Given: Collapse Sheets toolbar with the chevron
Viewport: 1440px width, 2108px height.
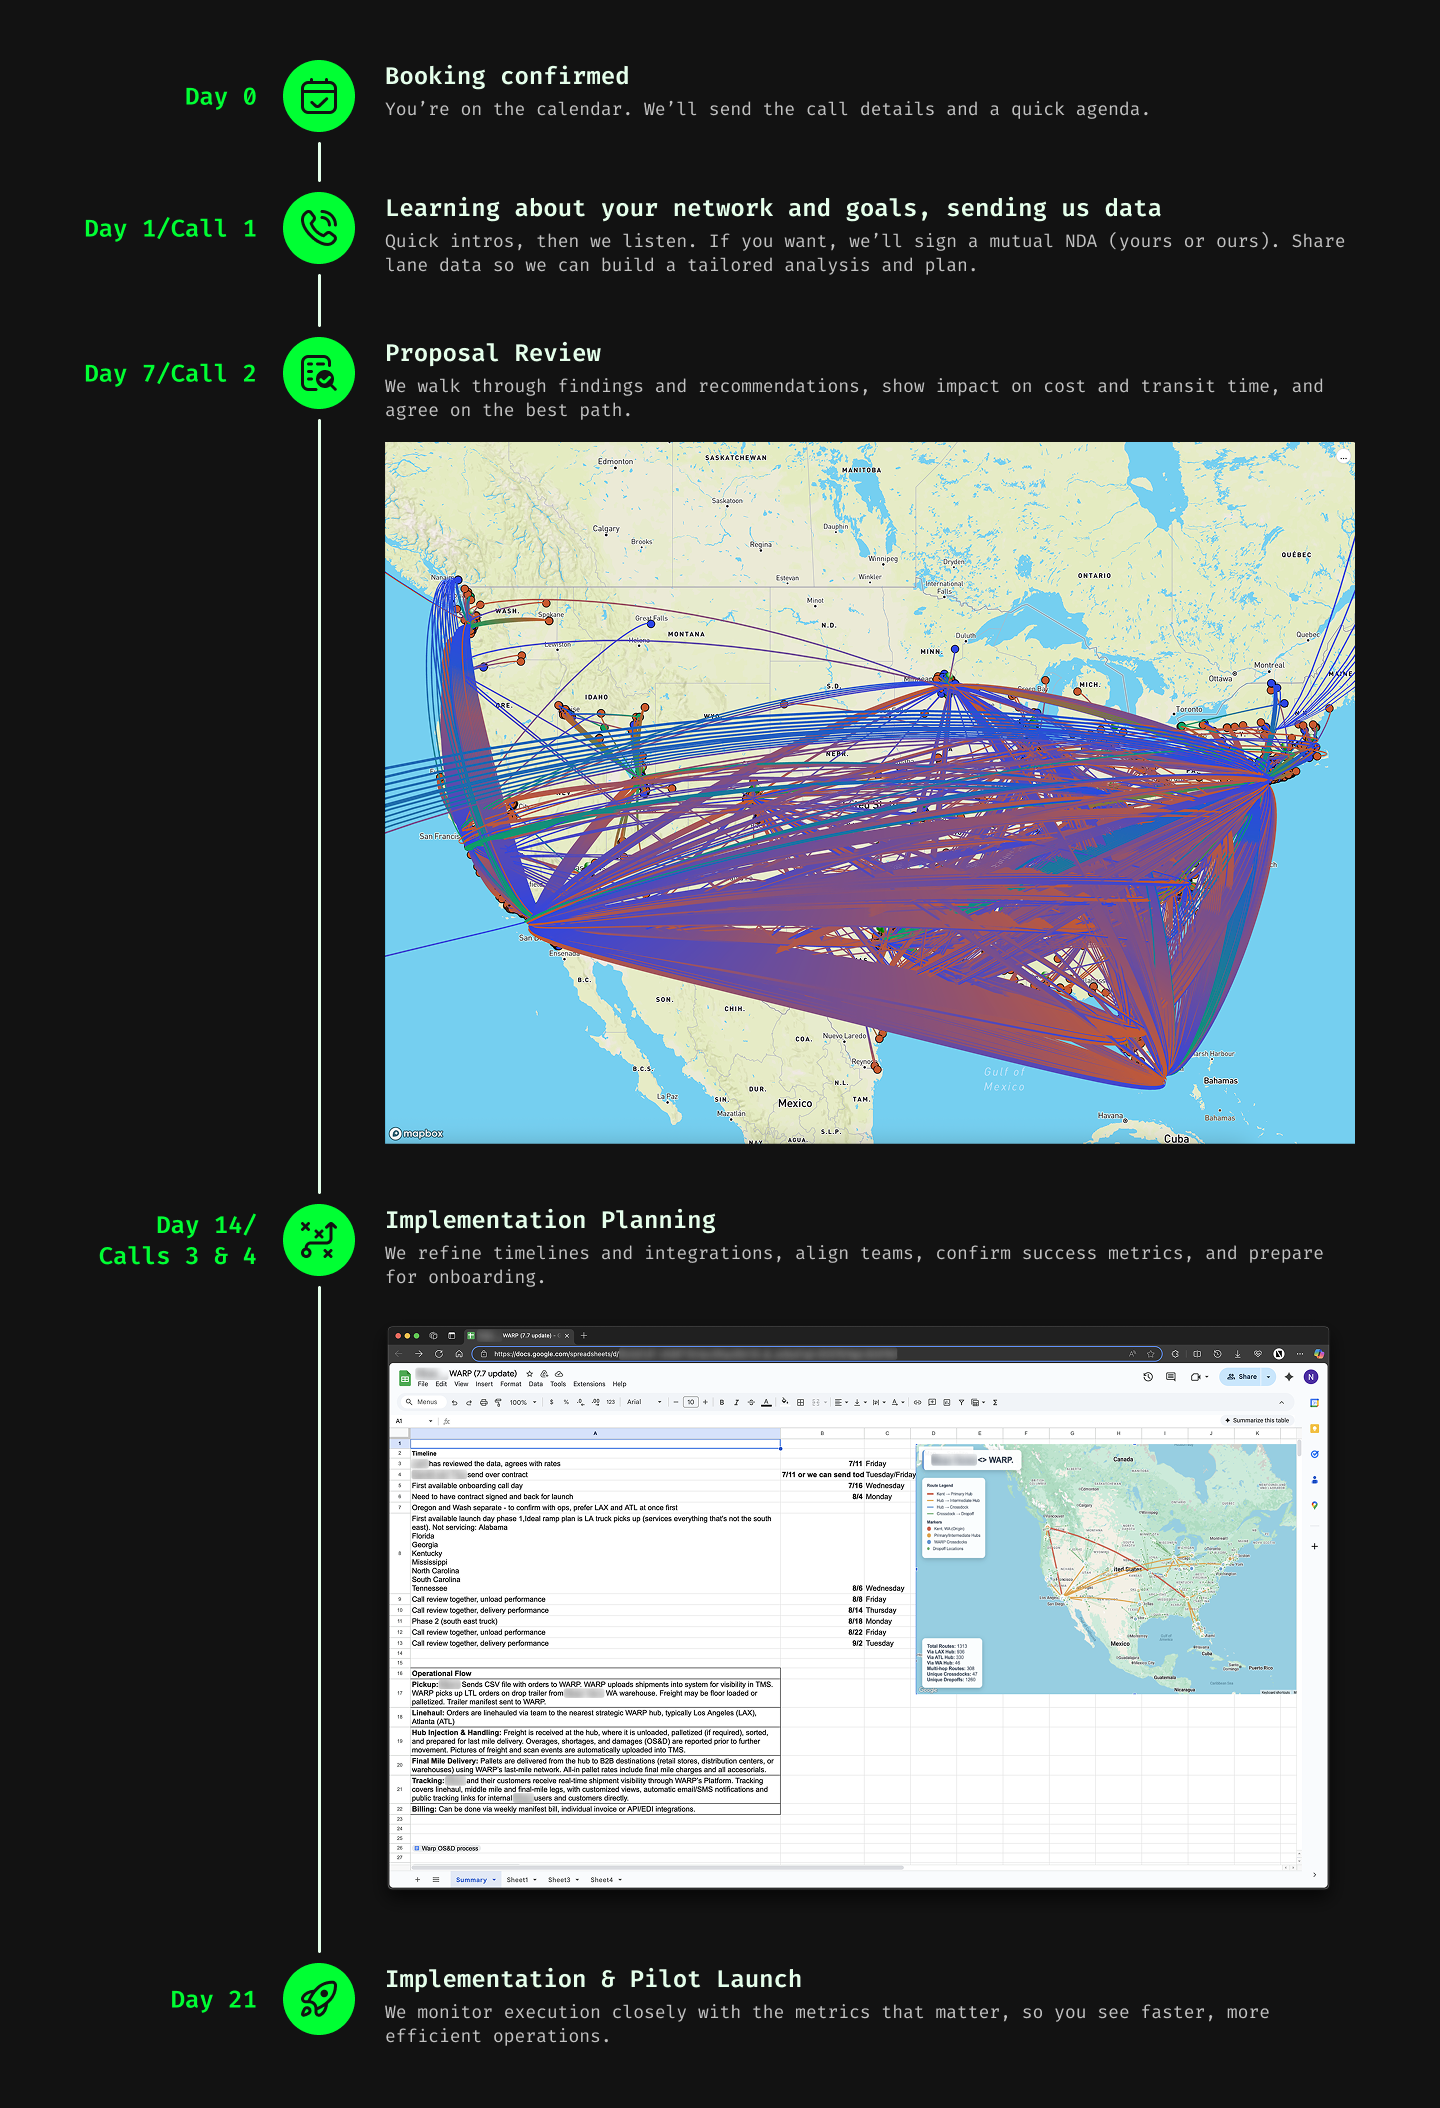Looking at the screenshot, I should [x=1281, y=1402].
